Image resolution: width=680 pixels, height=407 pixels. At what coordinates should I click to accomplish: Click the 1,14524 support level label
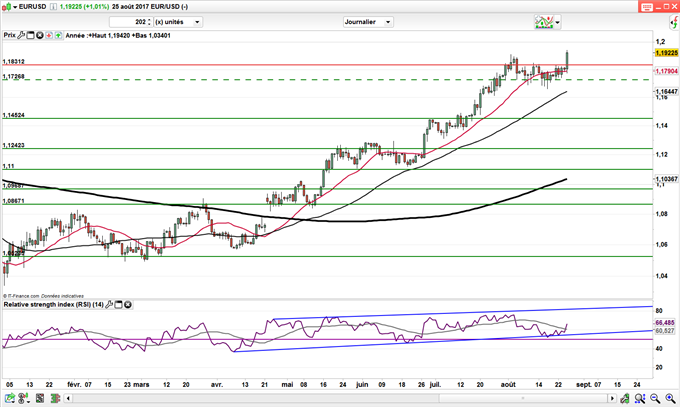[x=13, y=115]
